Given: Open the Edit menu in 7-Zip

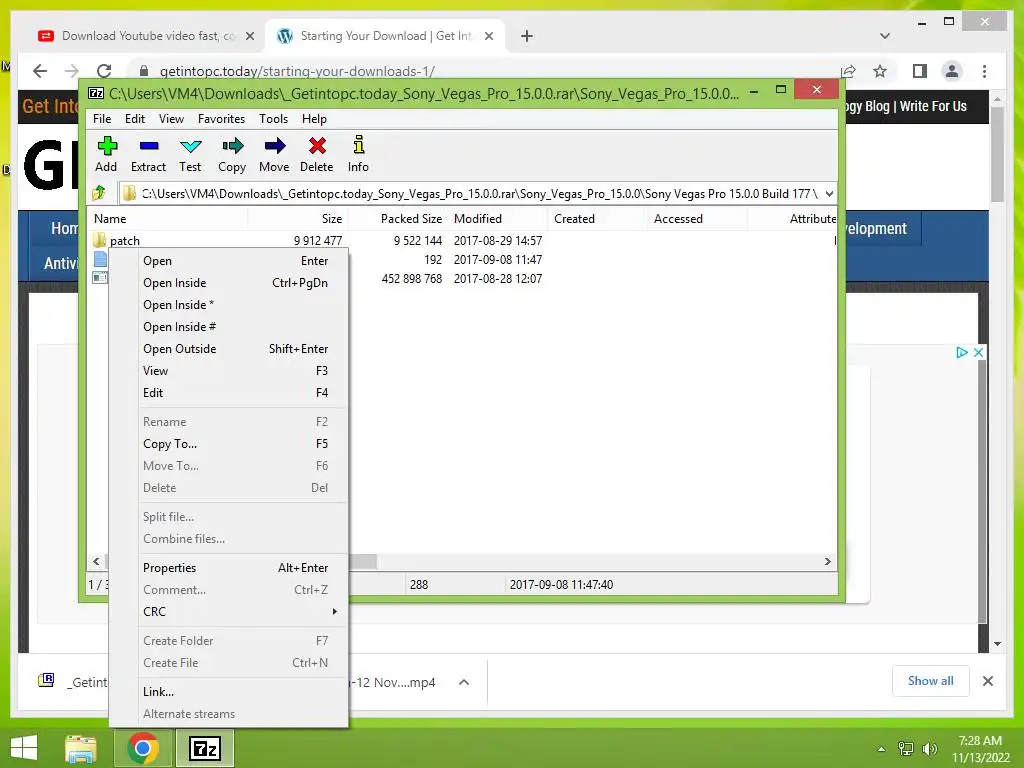Looking at the screenshot, I should (135, 119).
